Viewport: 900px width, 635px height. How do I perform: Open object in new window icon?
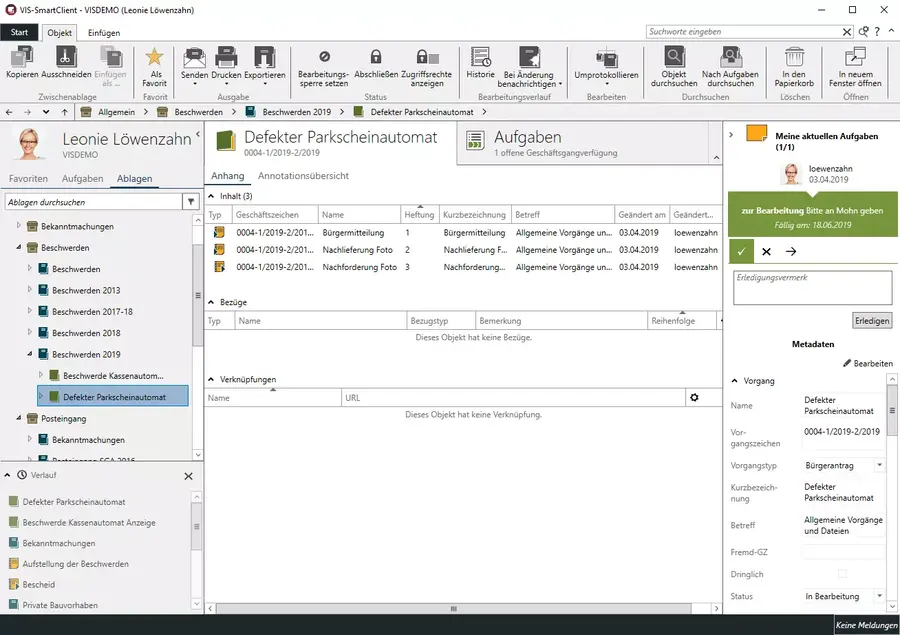(x=855, y=58)
